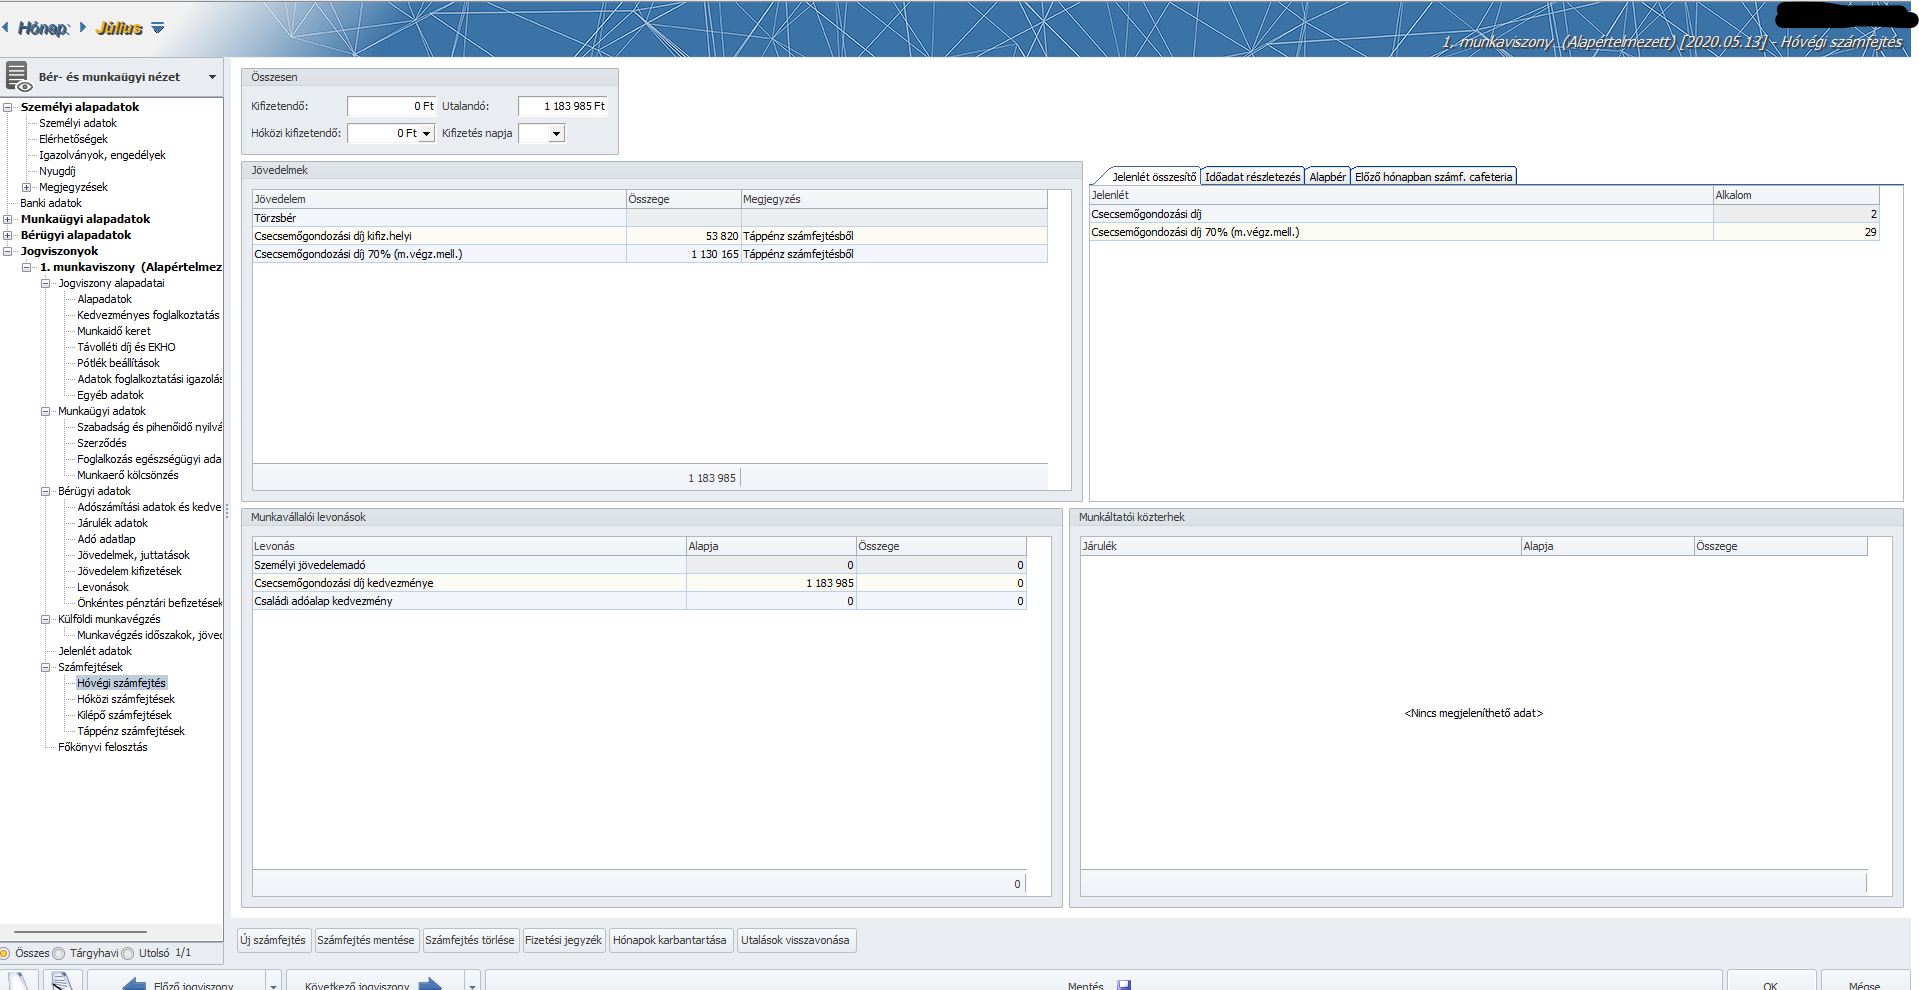Select Családi adóalap kedvezmény row
Viewport: 1919px width, 990px height.
639,601
